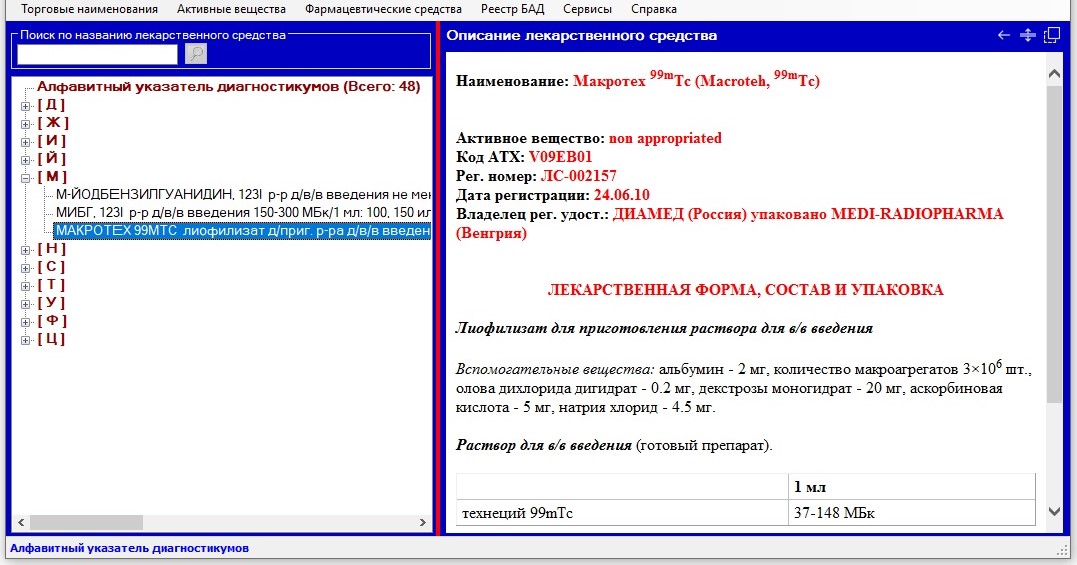
Task: Select the [ Ц ] letter label
Action: 52,338
